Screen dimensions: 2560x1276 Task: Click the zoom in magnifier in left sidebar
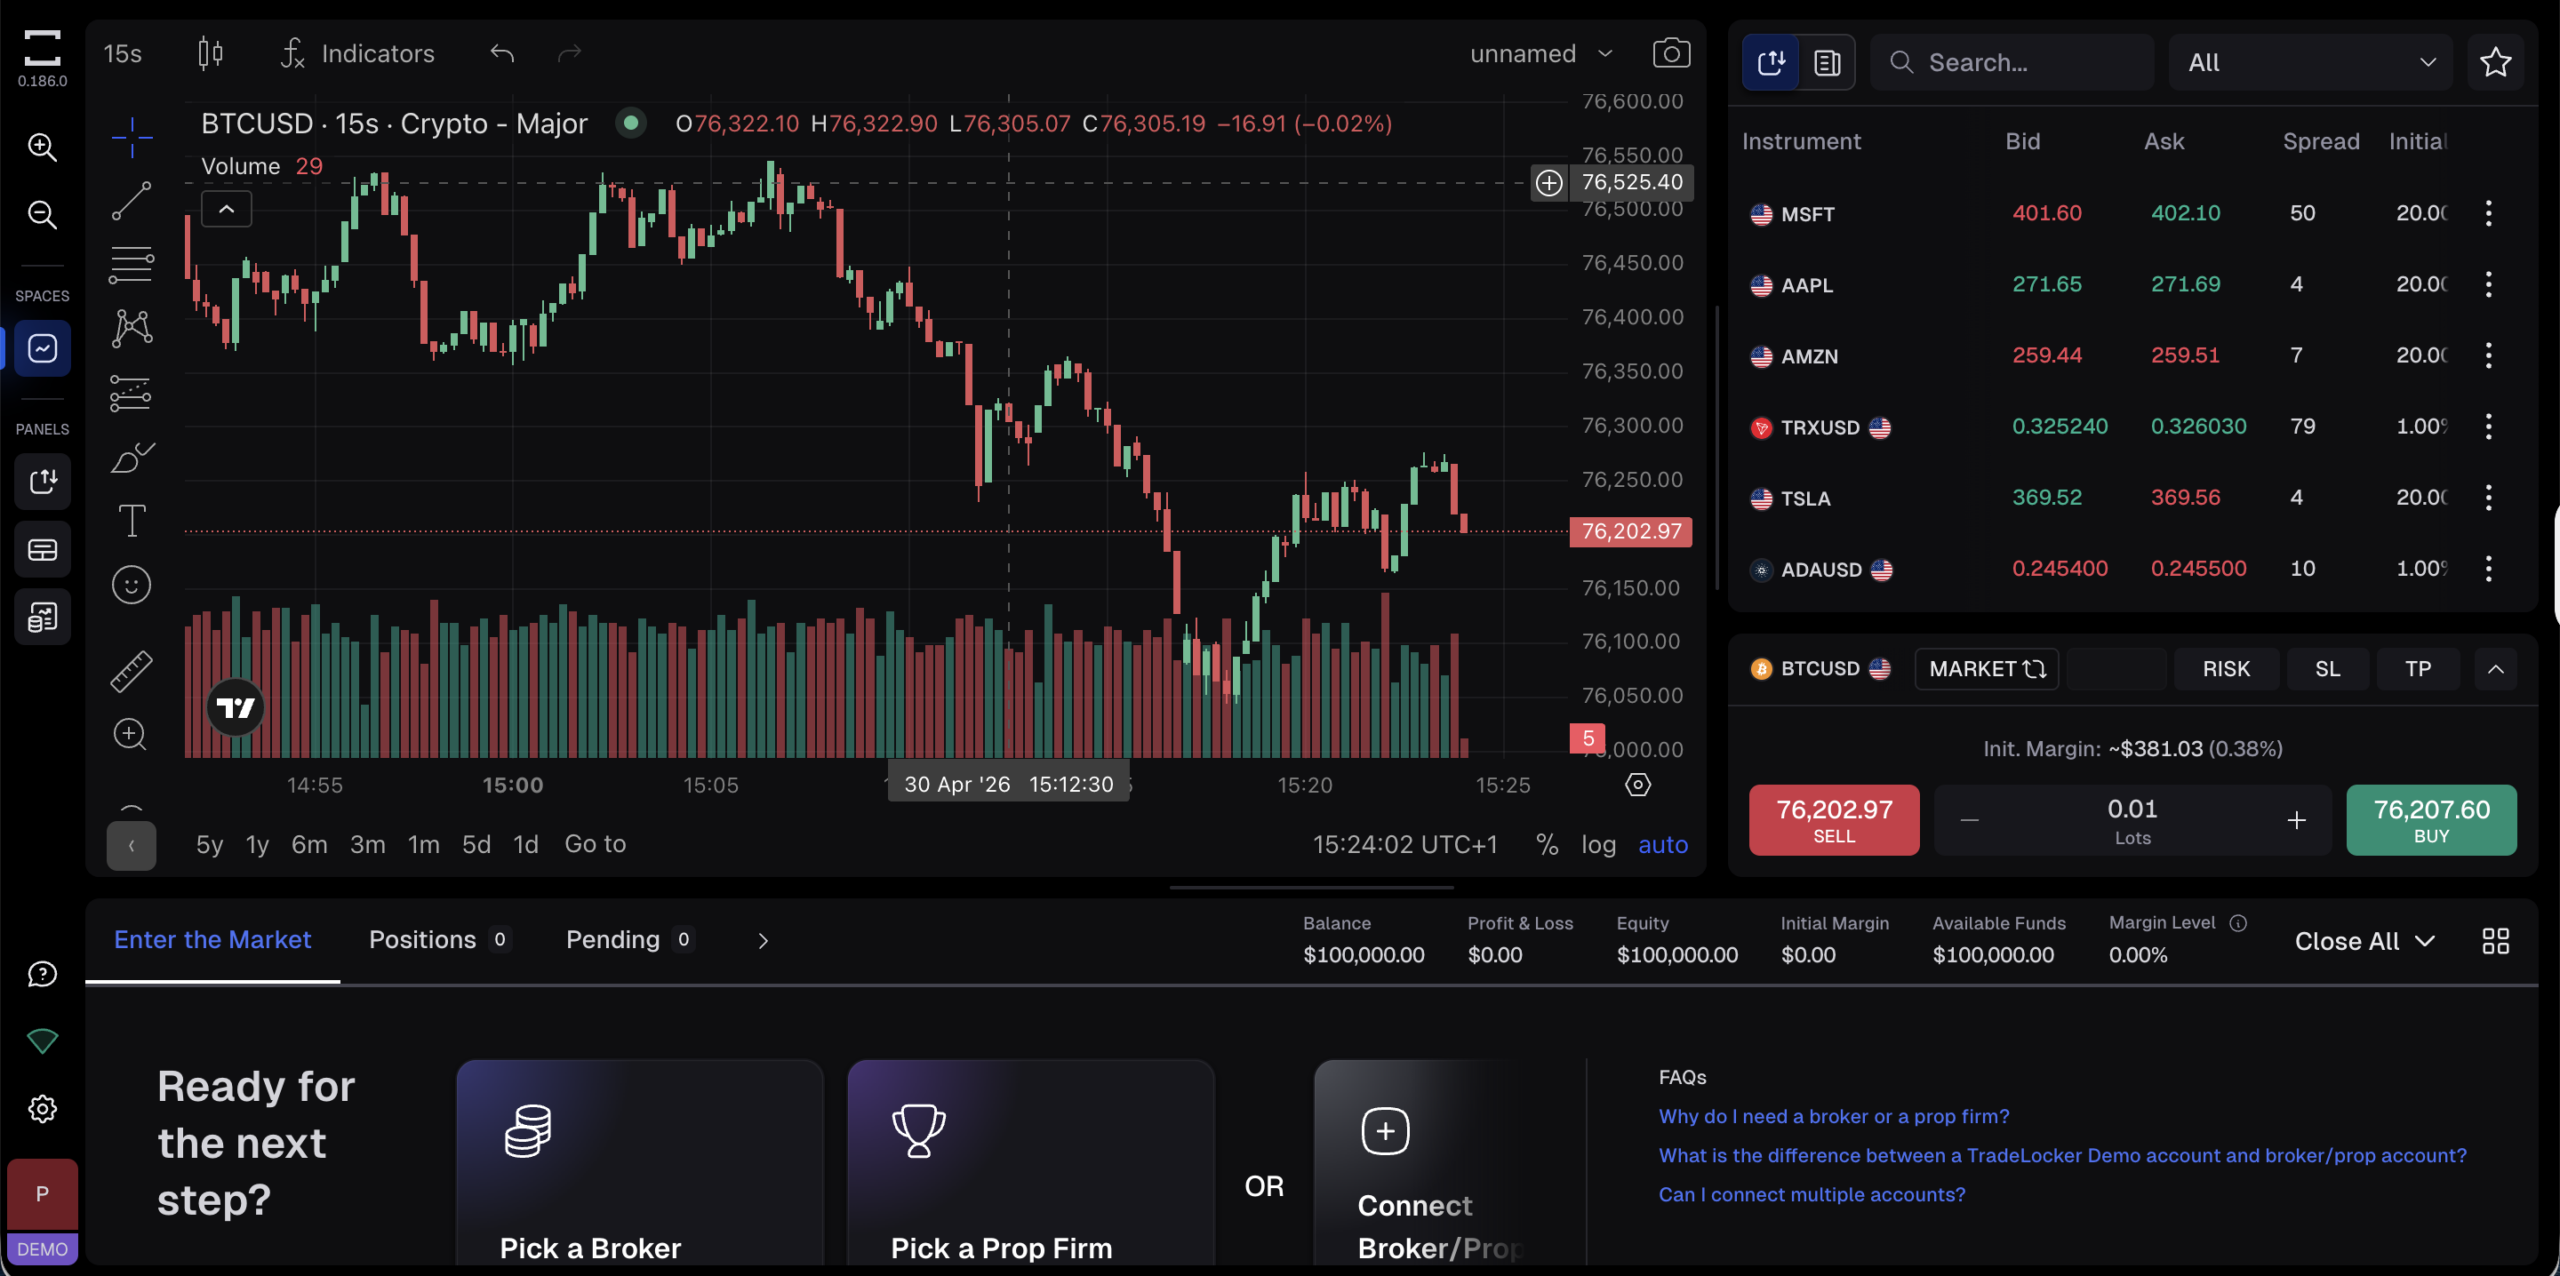click(x=42, y=147)
